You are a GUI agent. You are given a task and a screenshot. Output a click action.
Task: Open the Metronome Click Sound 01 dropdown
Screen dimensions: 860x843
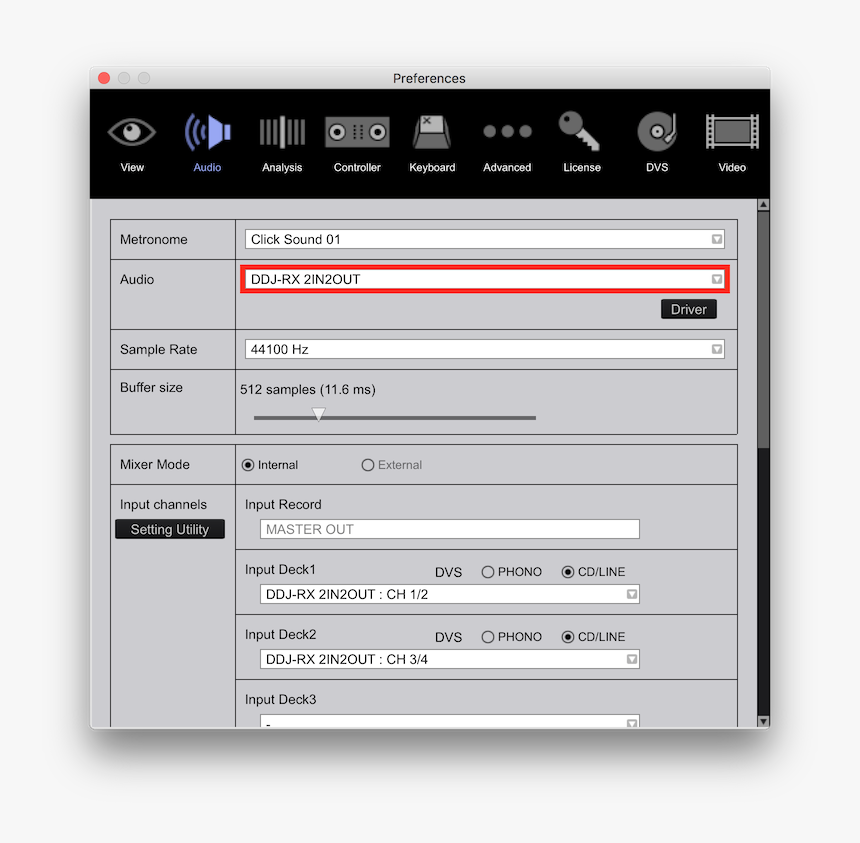(484, 239)
